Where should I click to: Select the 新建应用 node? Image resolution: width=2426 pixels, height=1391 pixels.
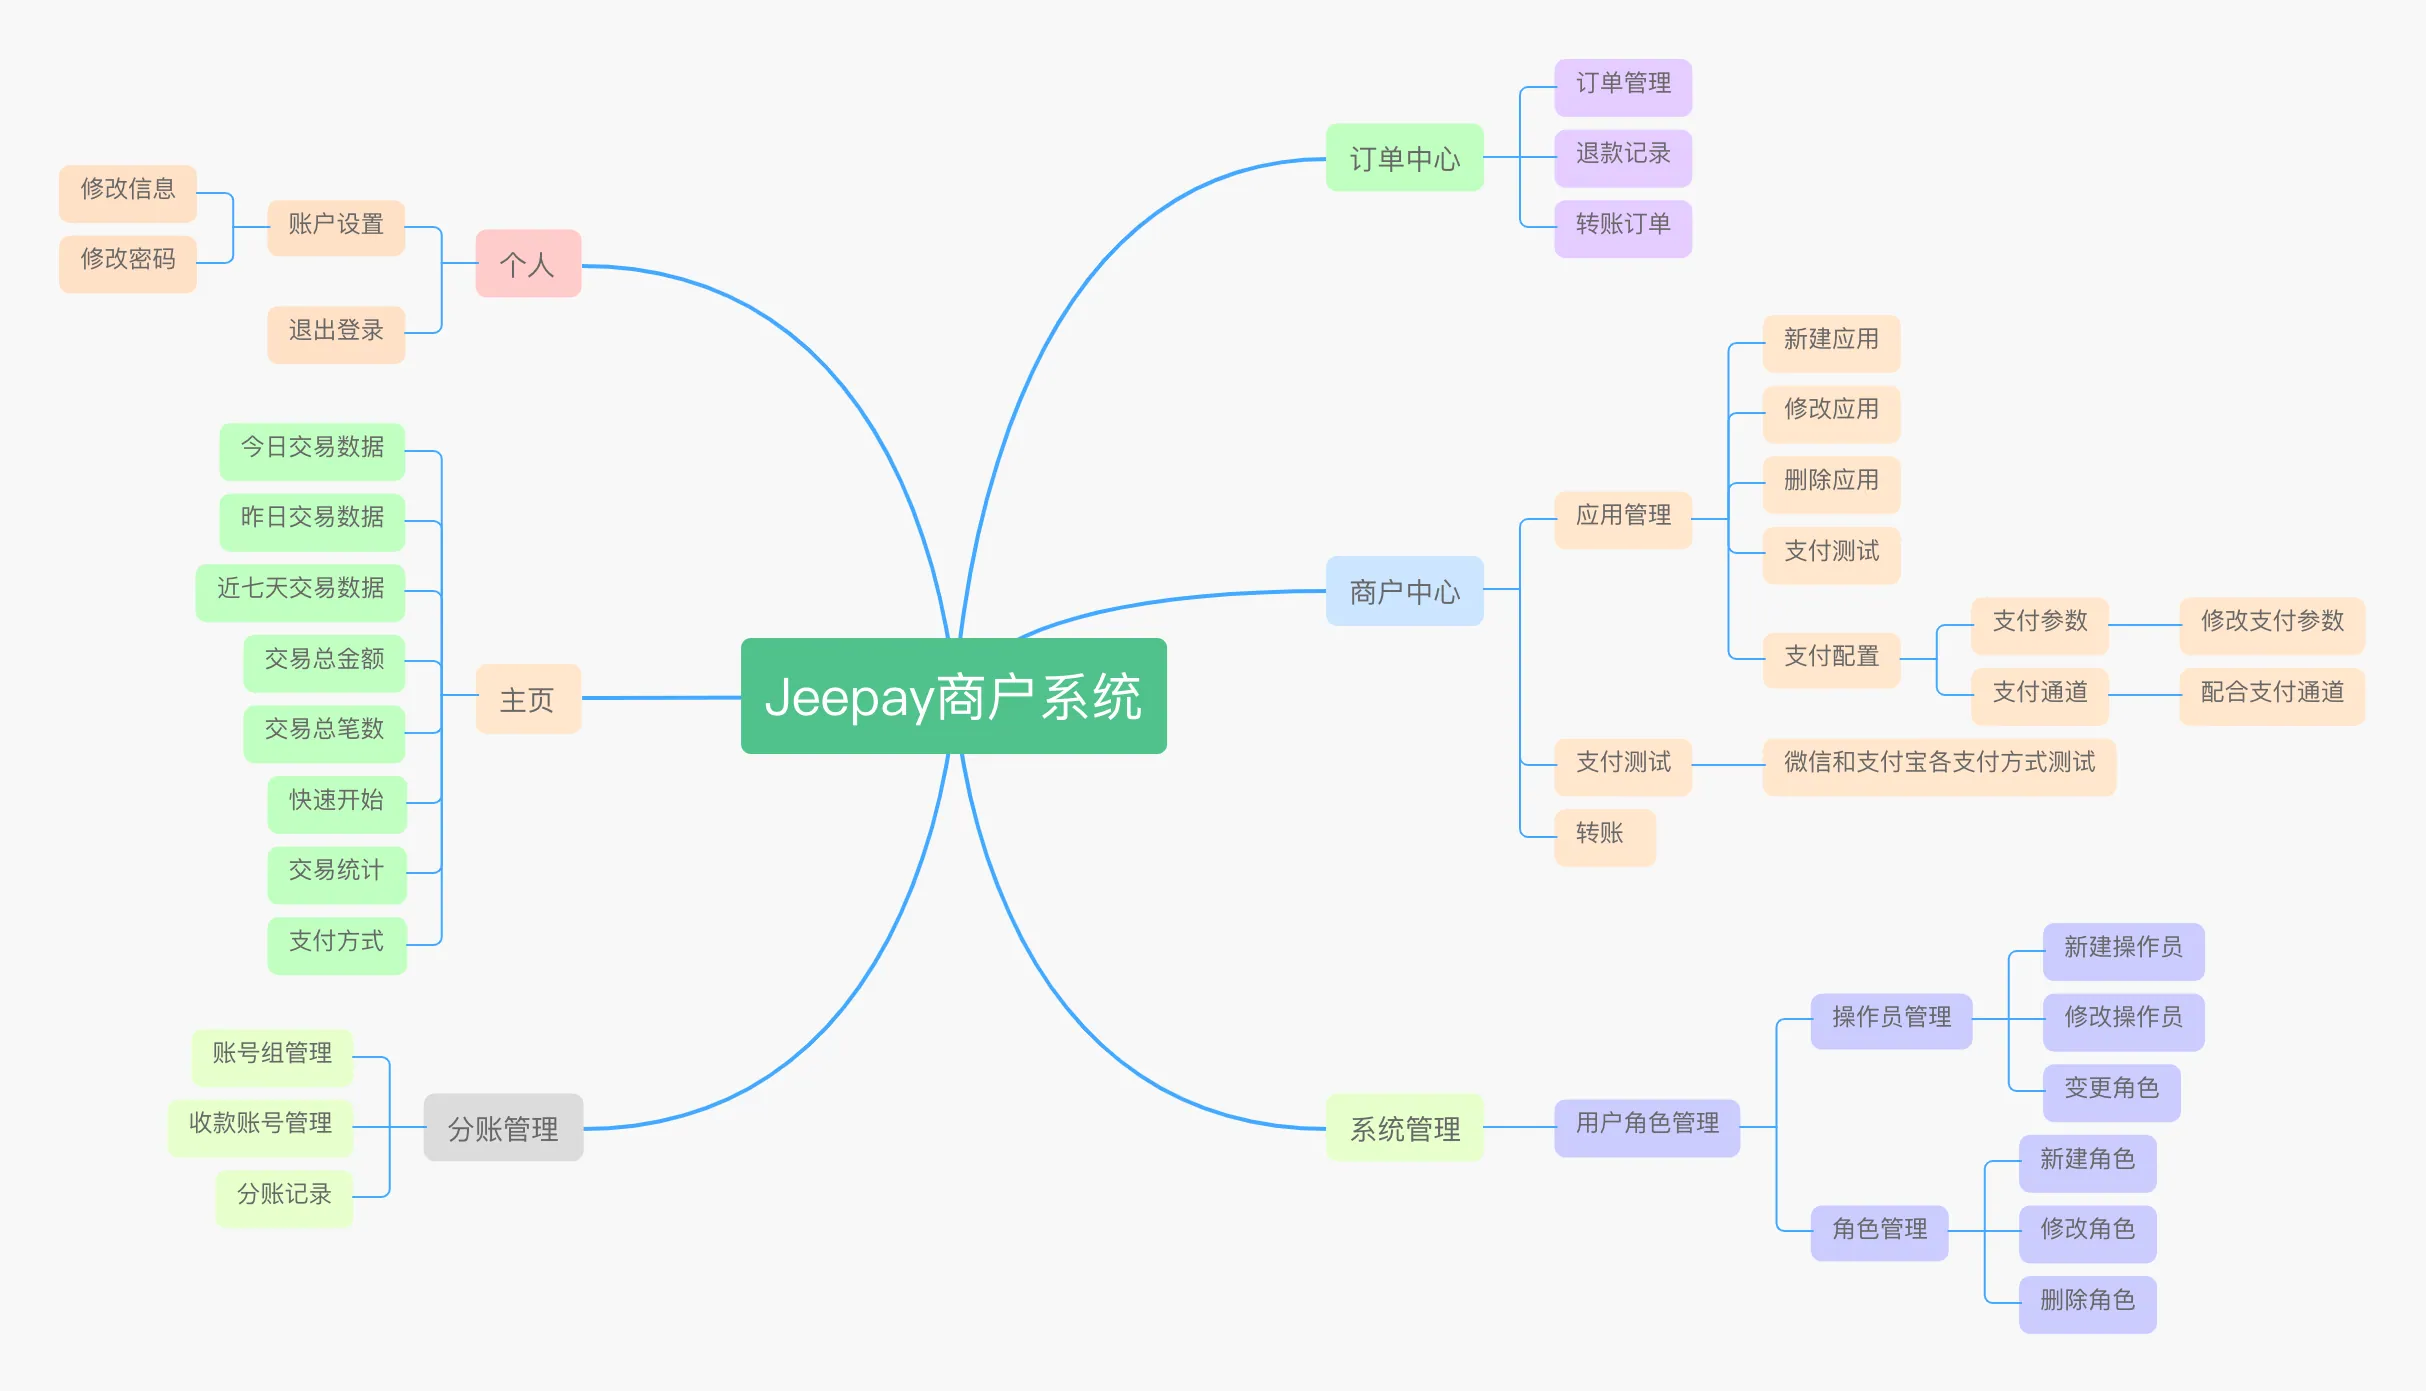[x=1831, y=343]
